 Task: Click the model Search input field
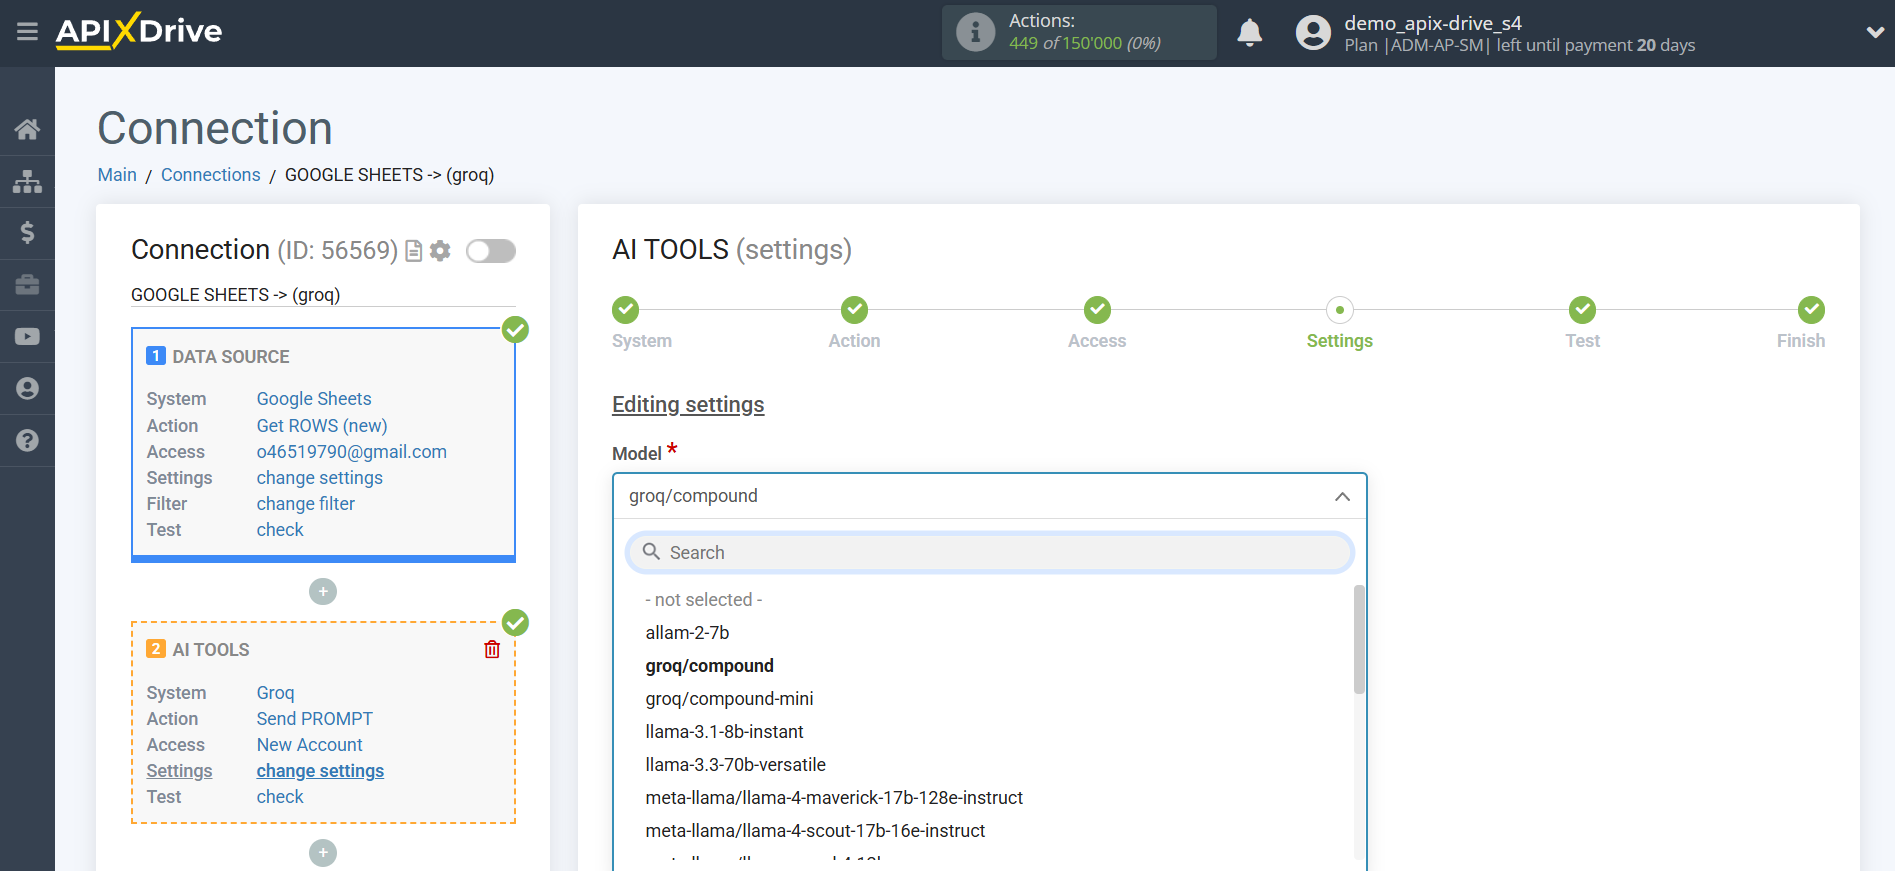(989, 553)
